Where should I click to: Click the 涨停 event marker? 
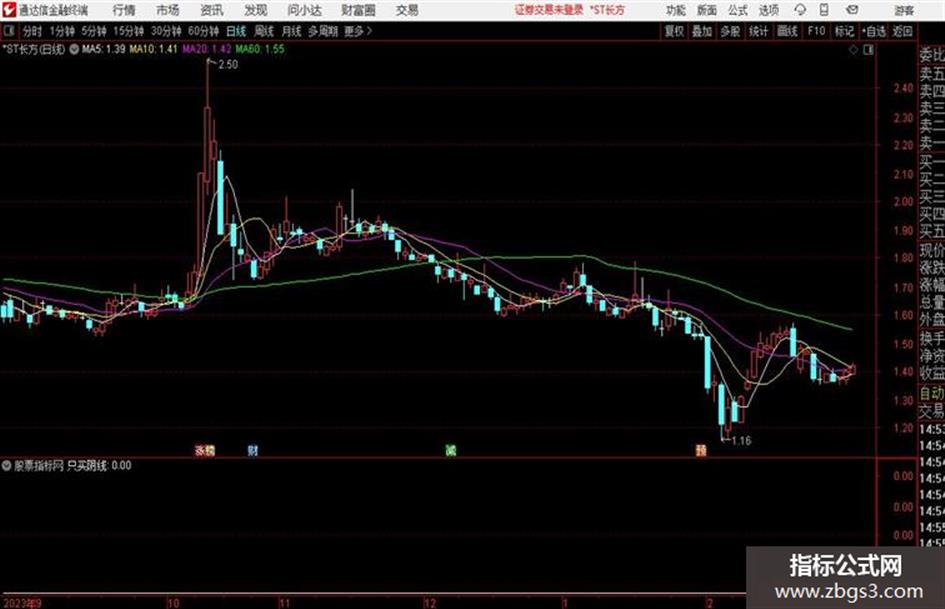click(205, 450)
